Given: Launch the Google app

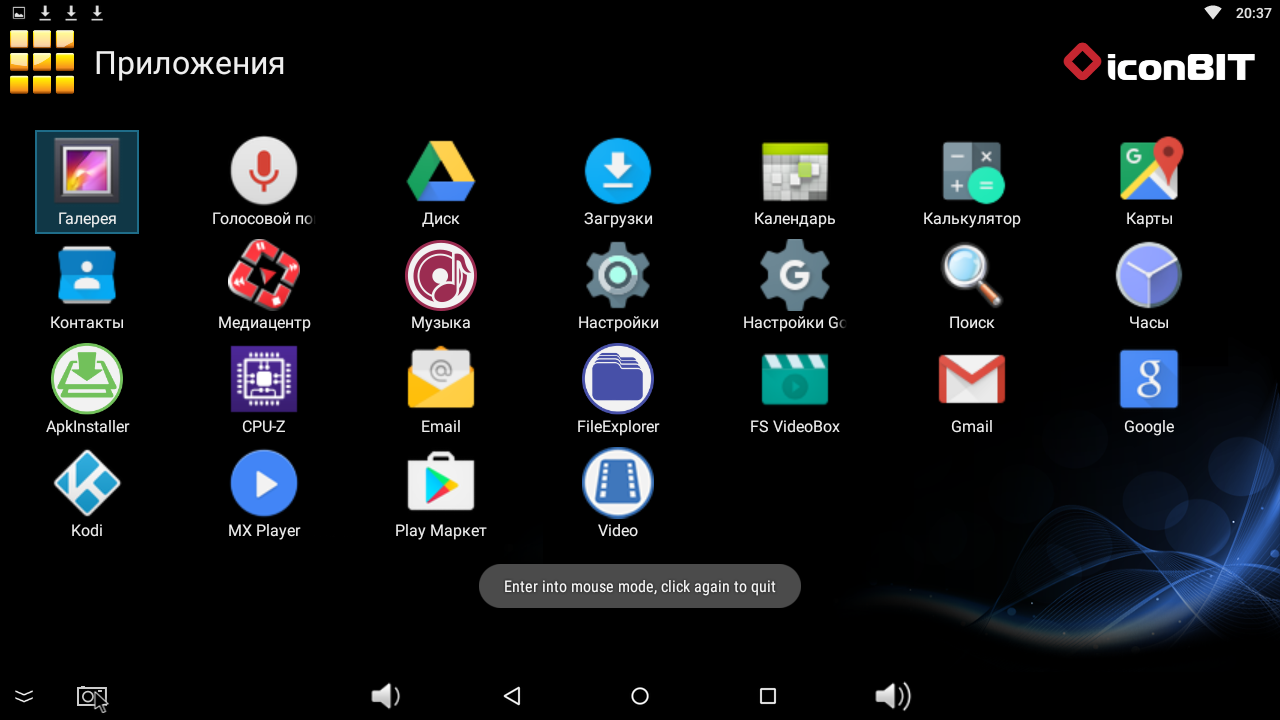Looking at the screenshot, I should 1149,390.
